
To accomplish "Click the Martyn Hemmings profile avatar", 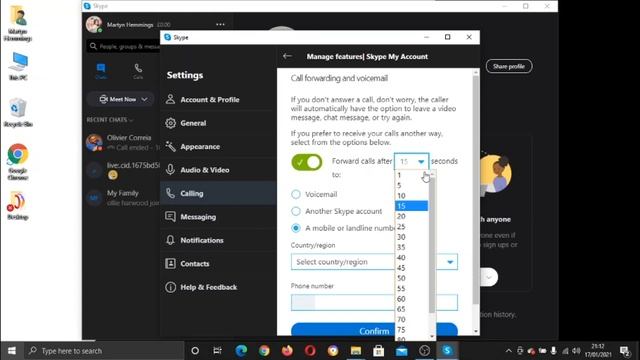I will (x=94, y=24).
